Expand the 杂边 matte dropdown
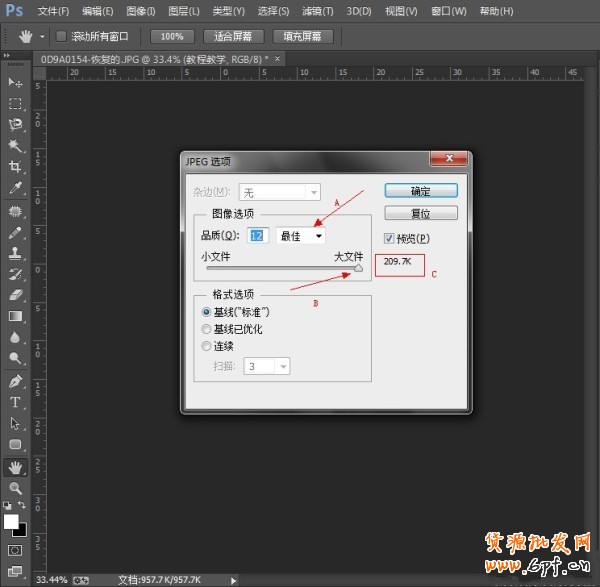Image resolution: width=600 pixels, height=587 pixels. tap(281, 192)
